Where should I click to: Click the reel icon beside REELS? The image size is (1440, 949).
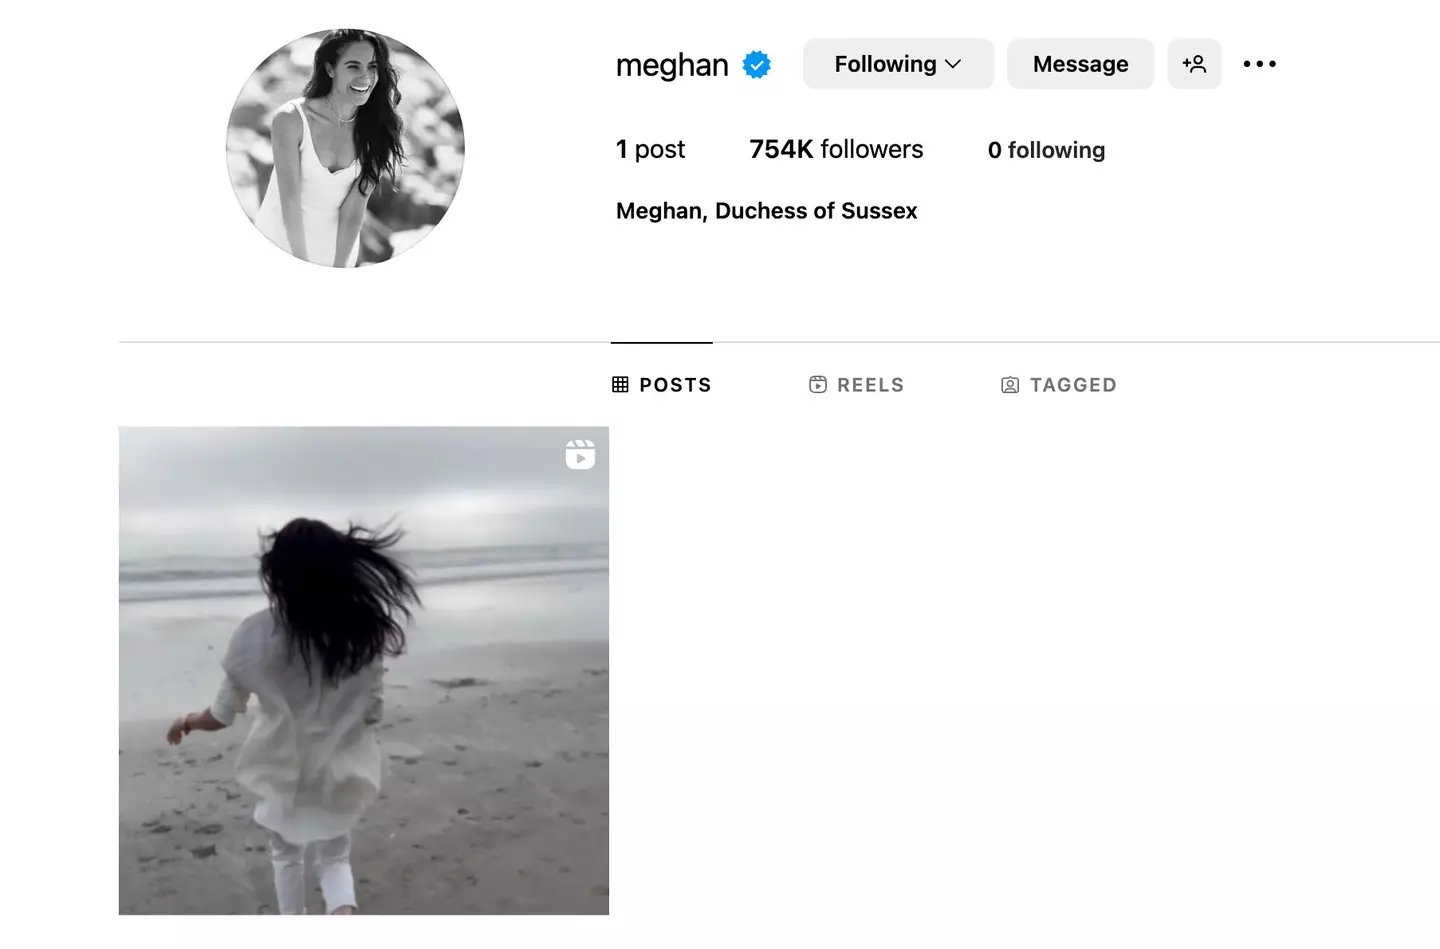818,385
